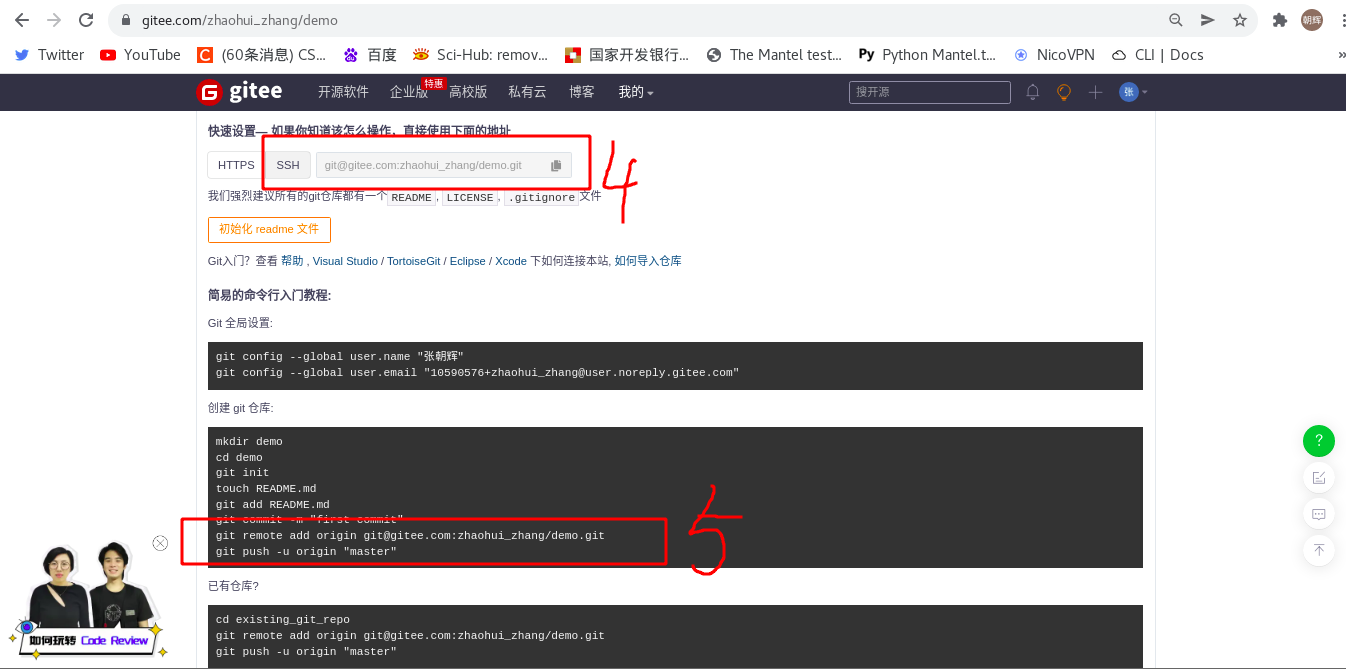Open the CLI | Docs bookmark

click(x=1158, y=55)
